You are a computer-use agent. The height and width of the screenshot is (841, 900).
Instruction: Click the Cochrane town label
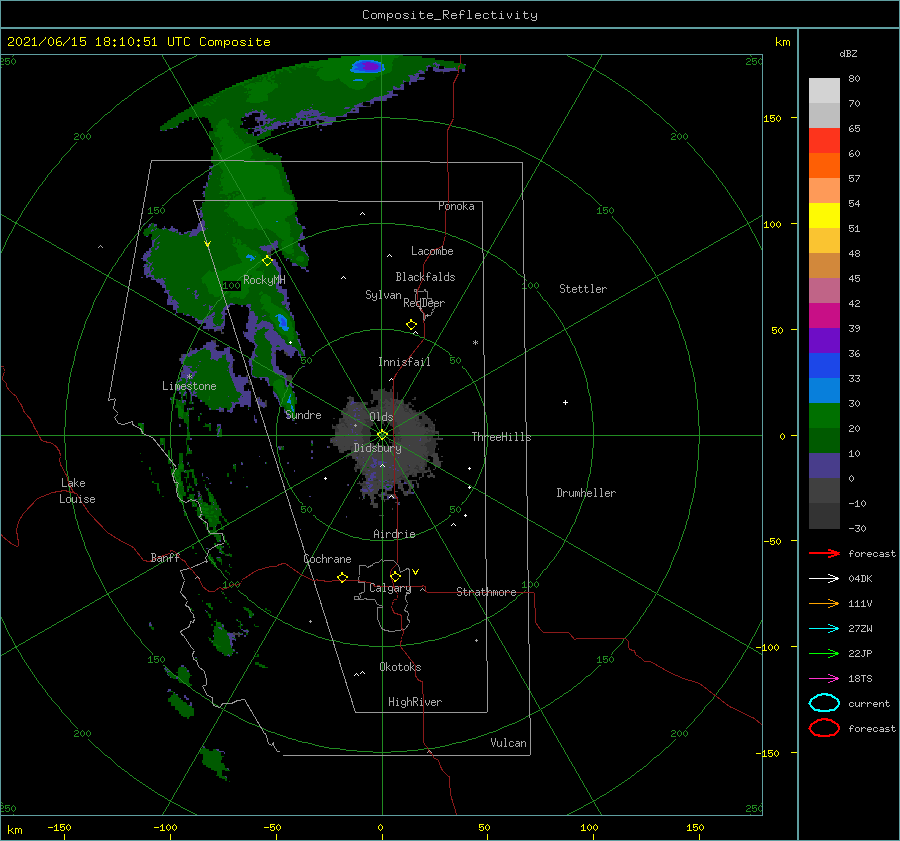(x=327, y=559)
